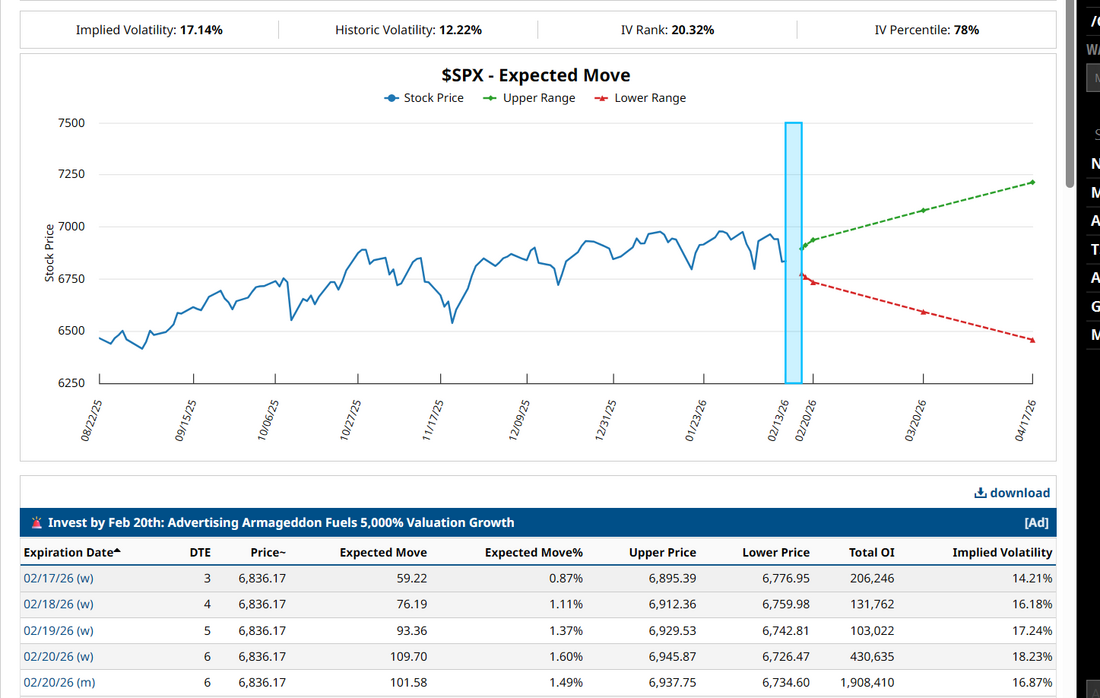Open the 02/20/26 (m) monthly expiration link
The image size is (1100, 698).
(x=59, y=682)
